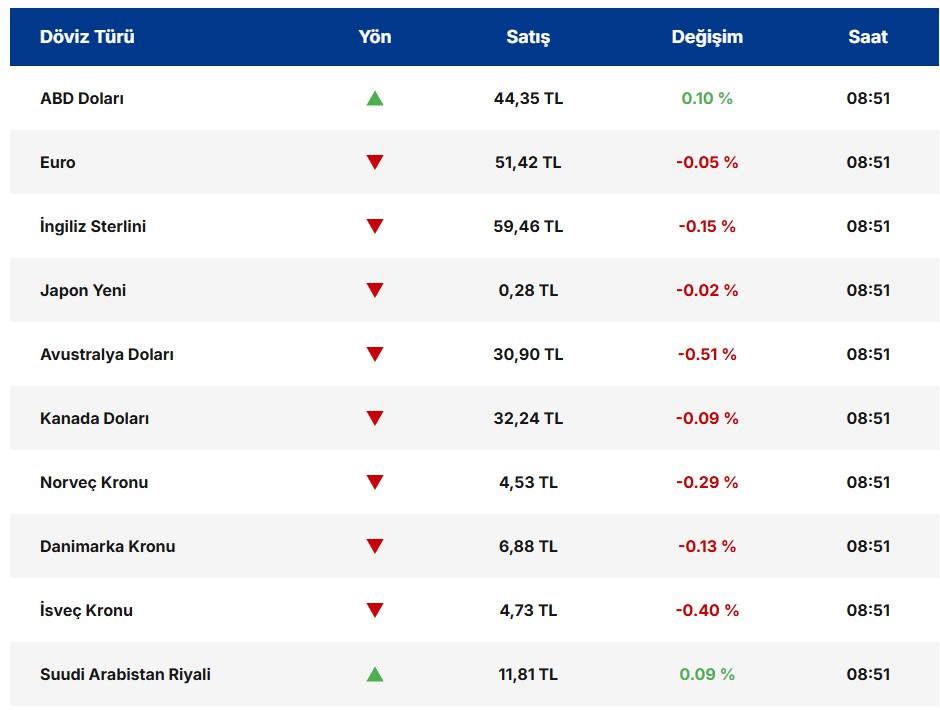Image resolution: width=940 pixels, height=710 pixels.
Task: Sort by the Satış column header
Action: pos(528,37)
